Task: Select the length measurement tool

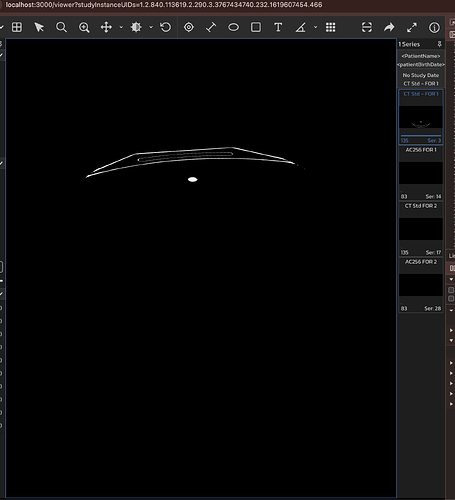Action: coord(211,27)
